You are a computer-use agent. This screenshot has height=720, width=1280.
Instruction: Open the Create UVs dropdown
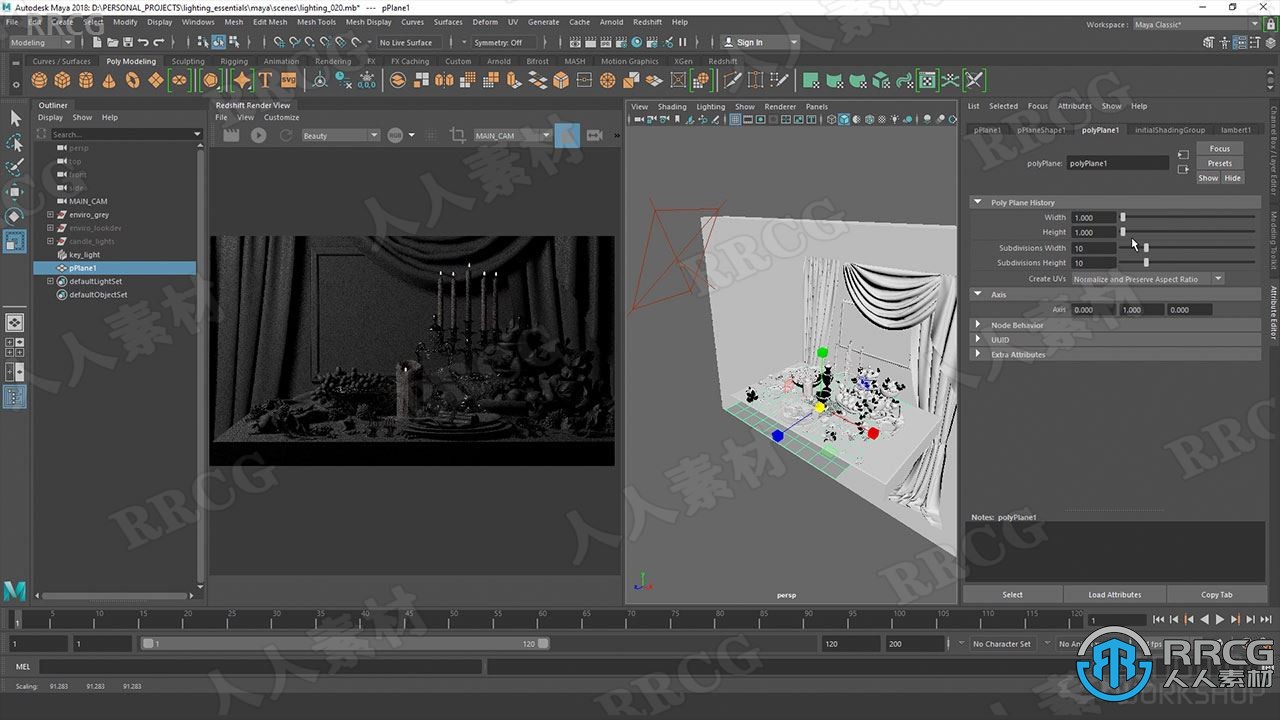1148,279
